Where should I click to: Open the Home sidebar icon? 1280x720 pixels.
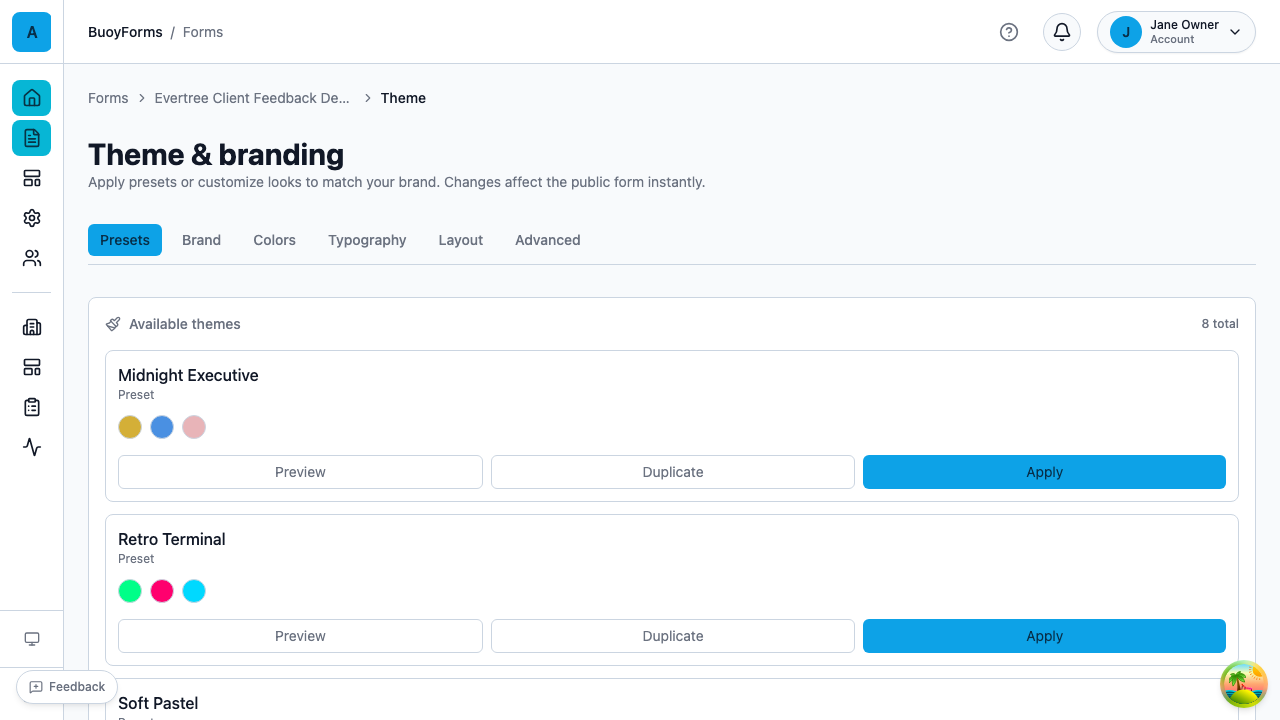[x=31, y=98]
